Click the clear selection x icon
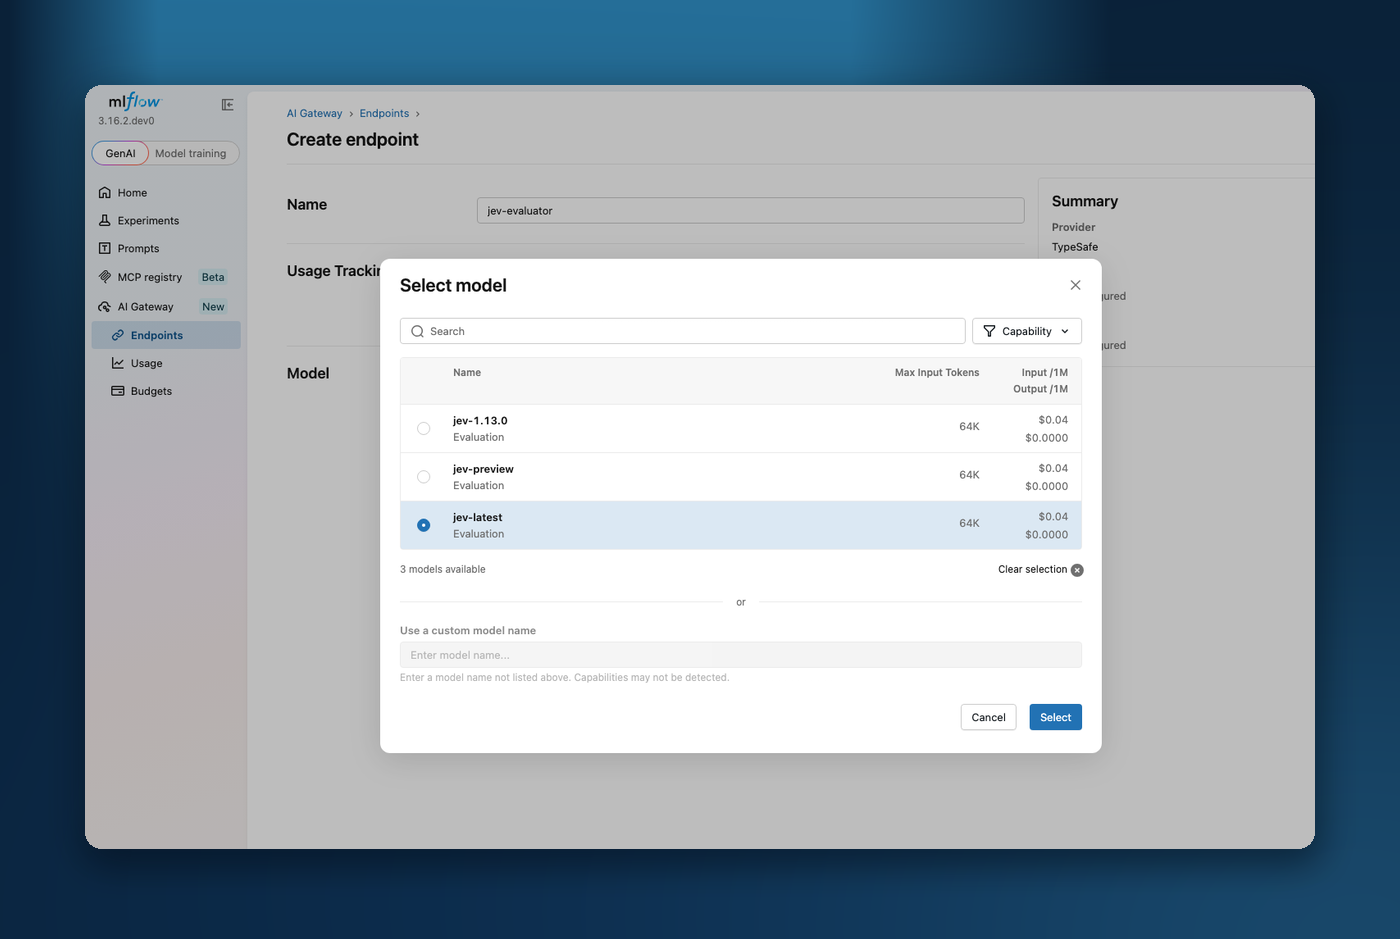 (x=1077, y=570)
